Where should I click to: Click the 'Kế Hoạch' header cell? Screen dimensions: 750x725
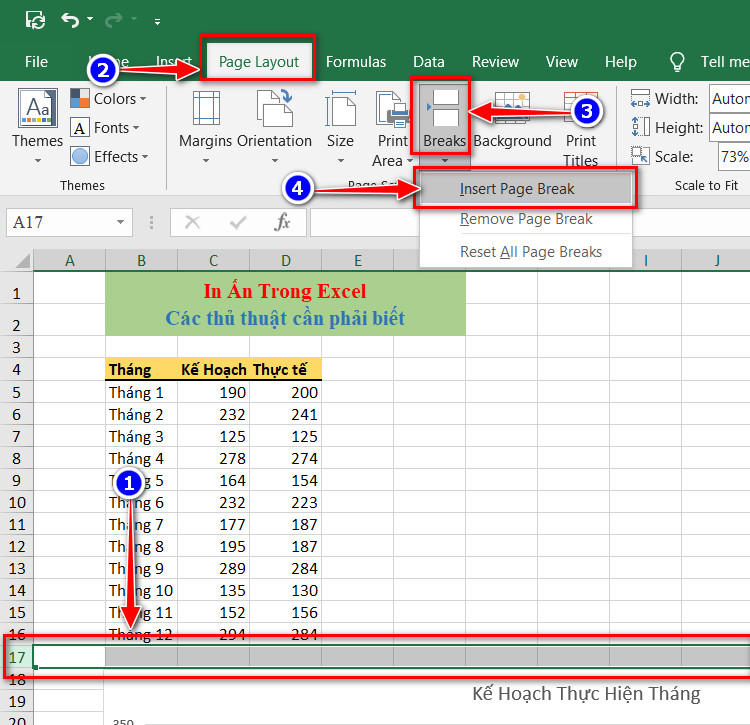(x=213, y=370)
